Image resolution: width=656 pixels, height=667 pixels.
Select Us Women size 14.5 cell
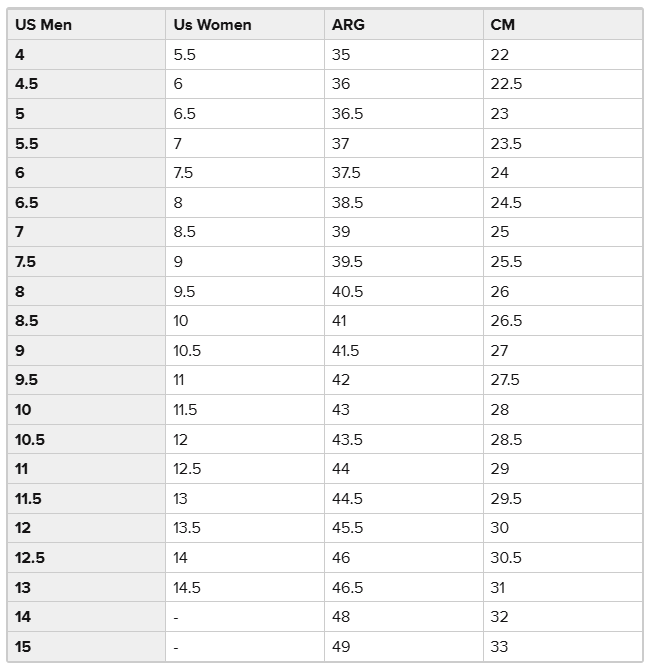pyautogui.click(x=245, y=587)
